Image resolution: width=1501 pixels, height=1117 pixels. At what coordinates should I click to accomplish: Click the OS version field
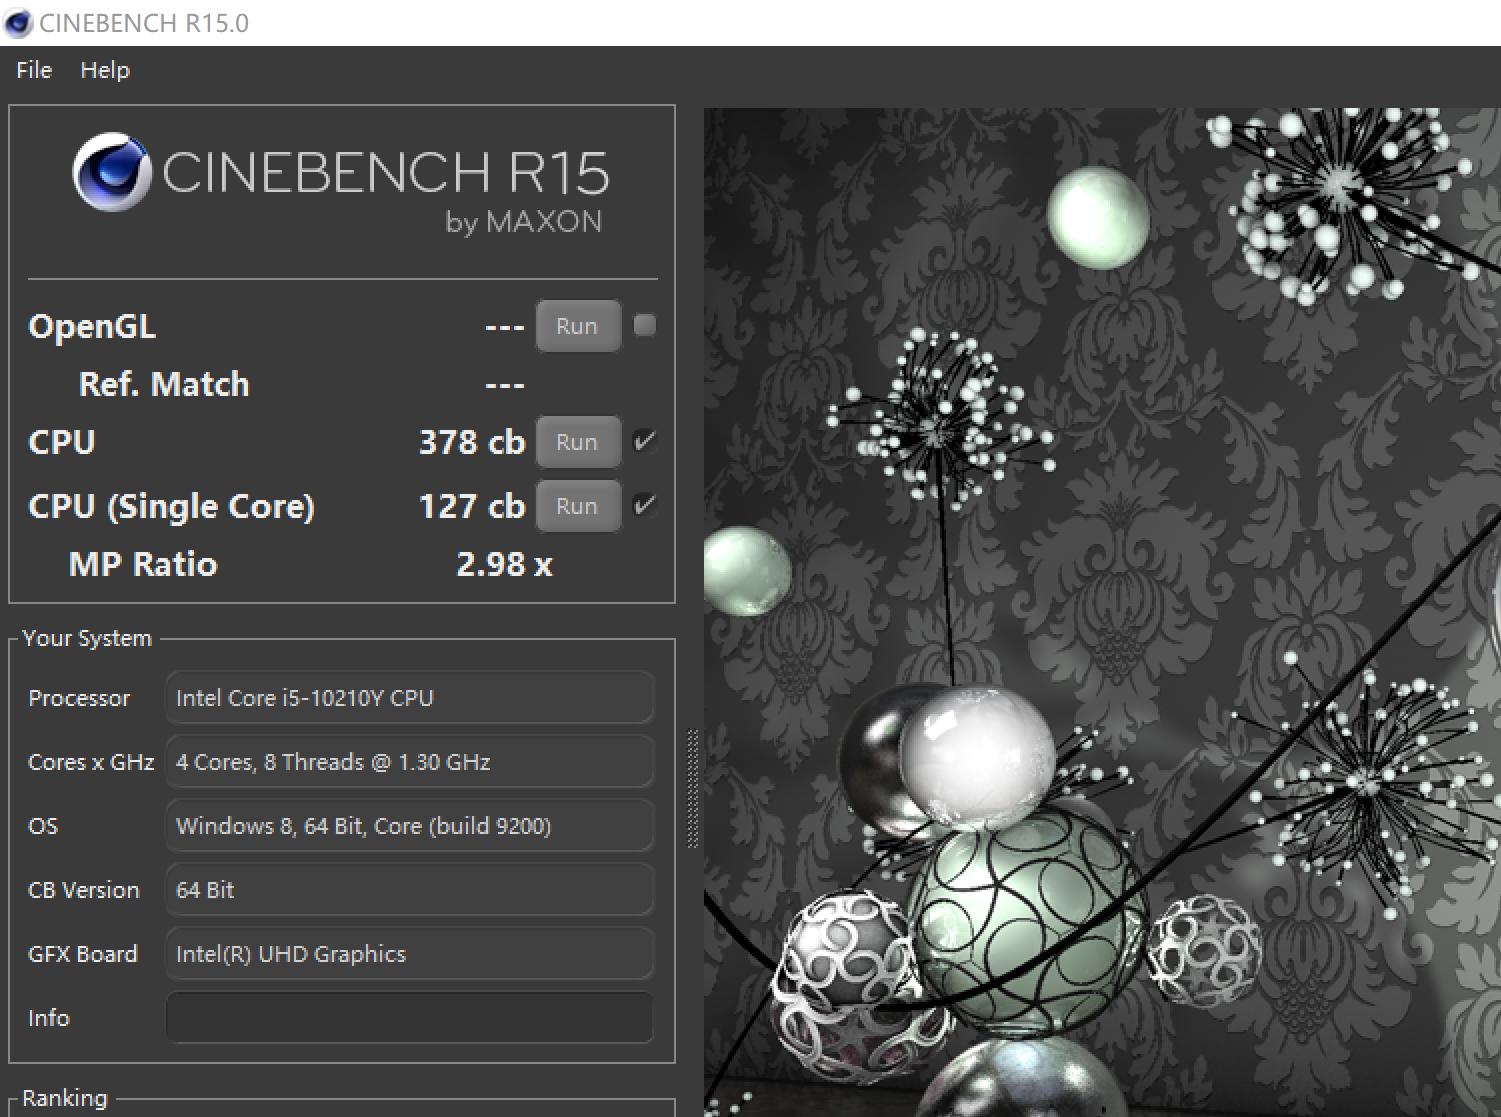click(409, 826)
